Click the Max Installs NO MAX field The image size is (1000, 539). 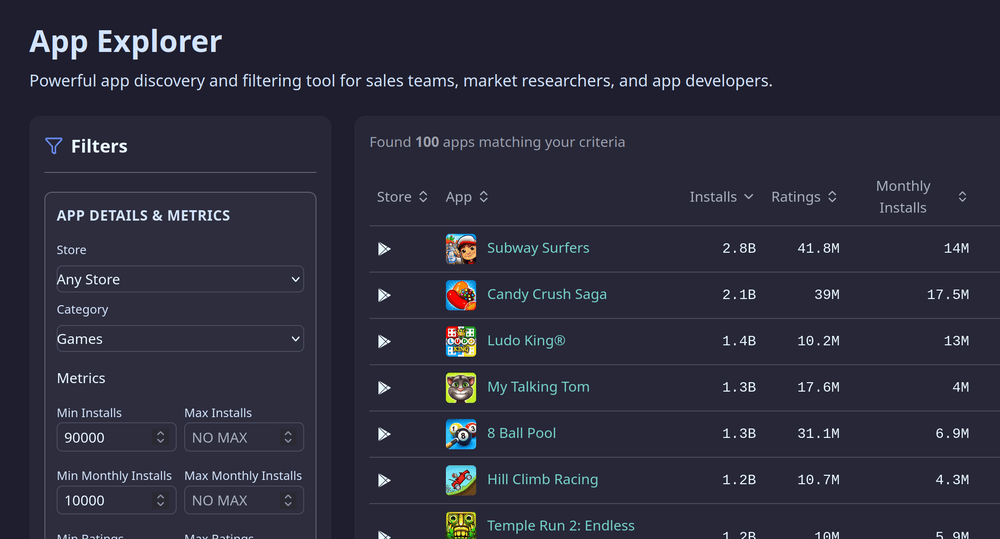click(x=244, y=438)
